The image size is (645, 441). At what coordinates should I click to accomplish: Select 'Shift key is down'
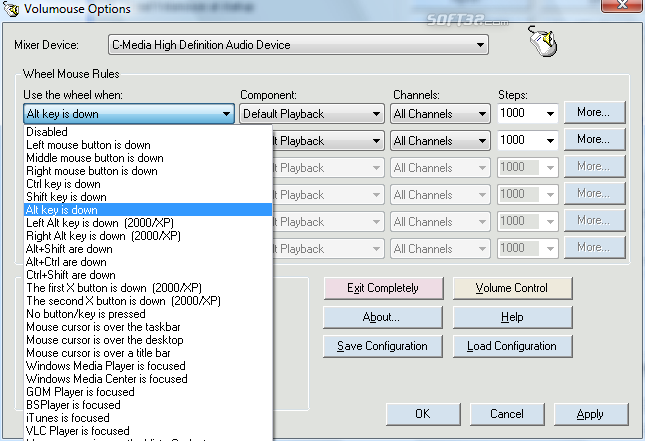click(148, 197)
